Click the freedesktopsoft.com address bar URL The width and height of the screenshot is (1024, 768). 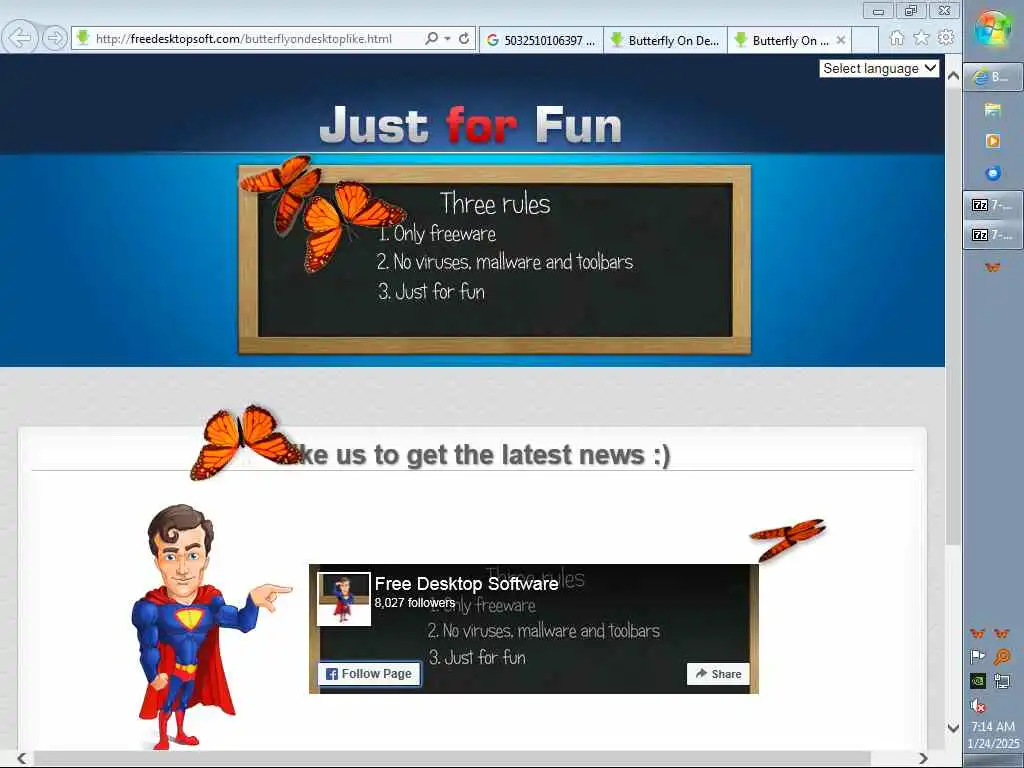coord(244,39)
